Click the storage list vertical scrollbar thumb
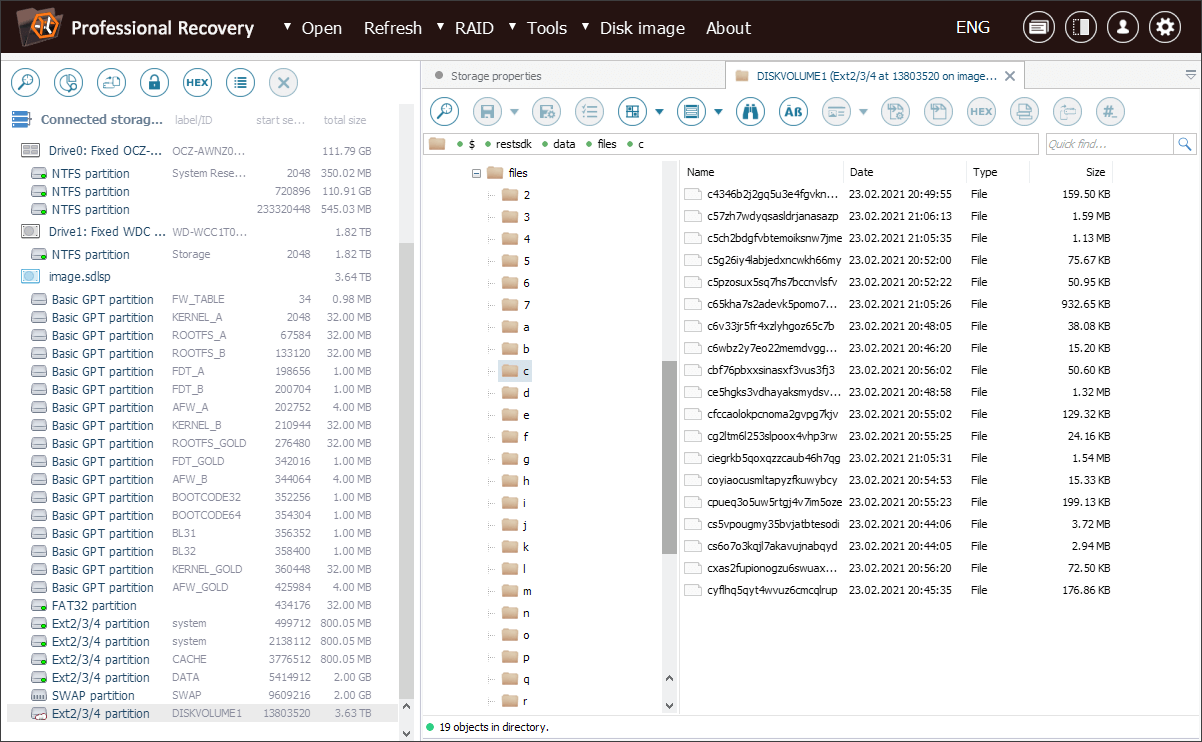The height and width of the screenshot is (742, 1202). click(406, 470)
